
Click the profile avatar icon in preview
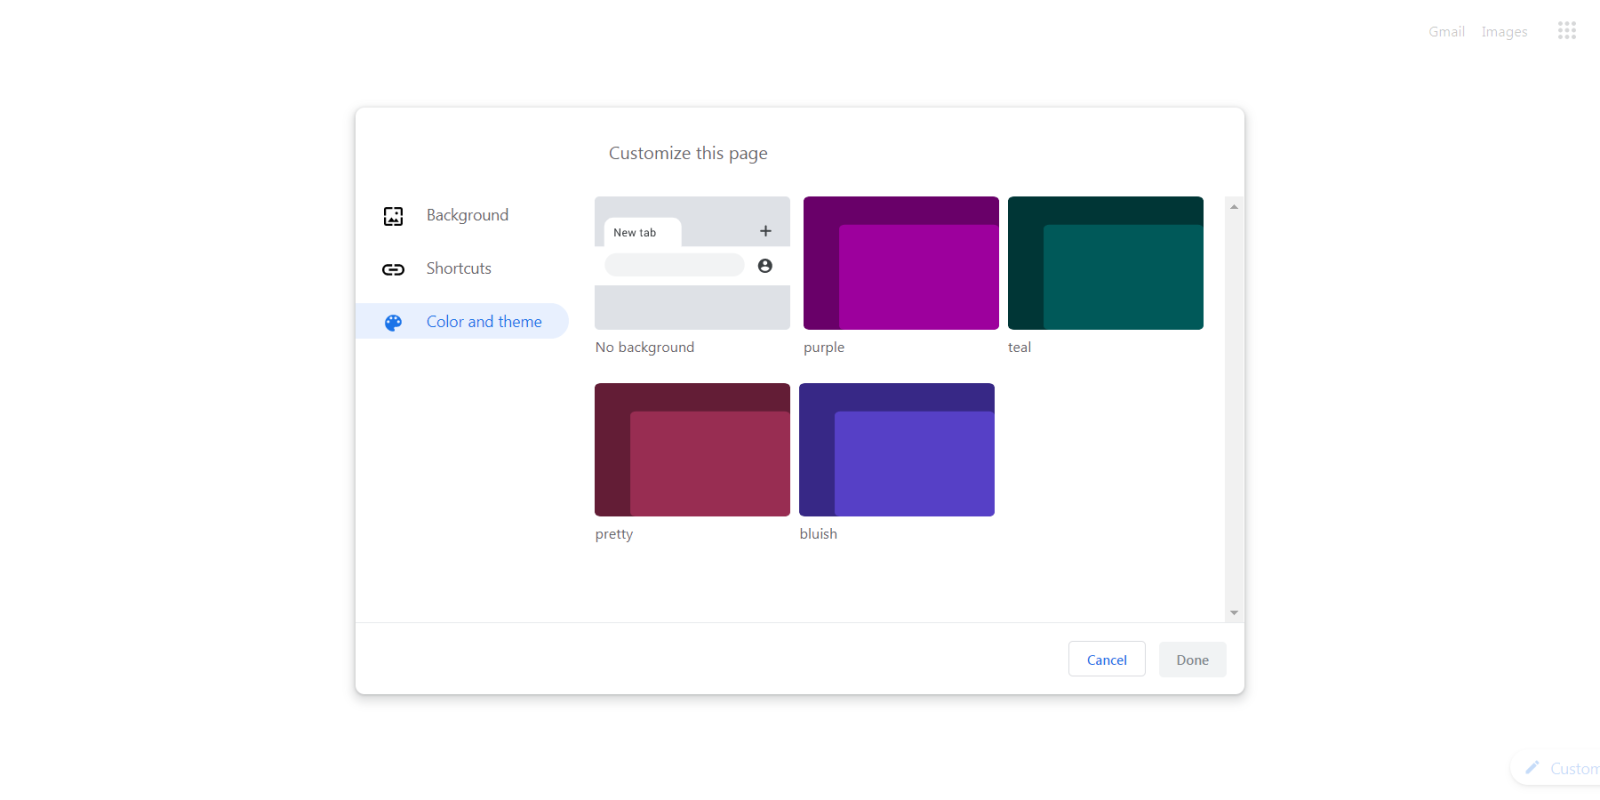tap(765, 266)
